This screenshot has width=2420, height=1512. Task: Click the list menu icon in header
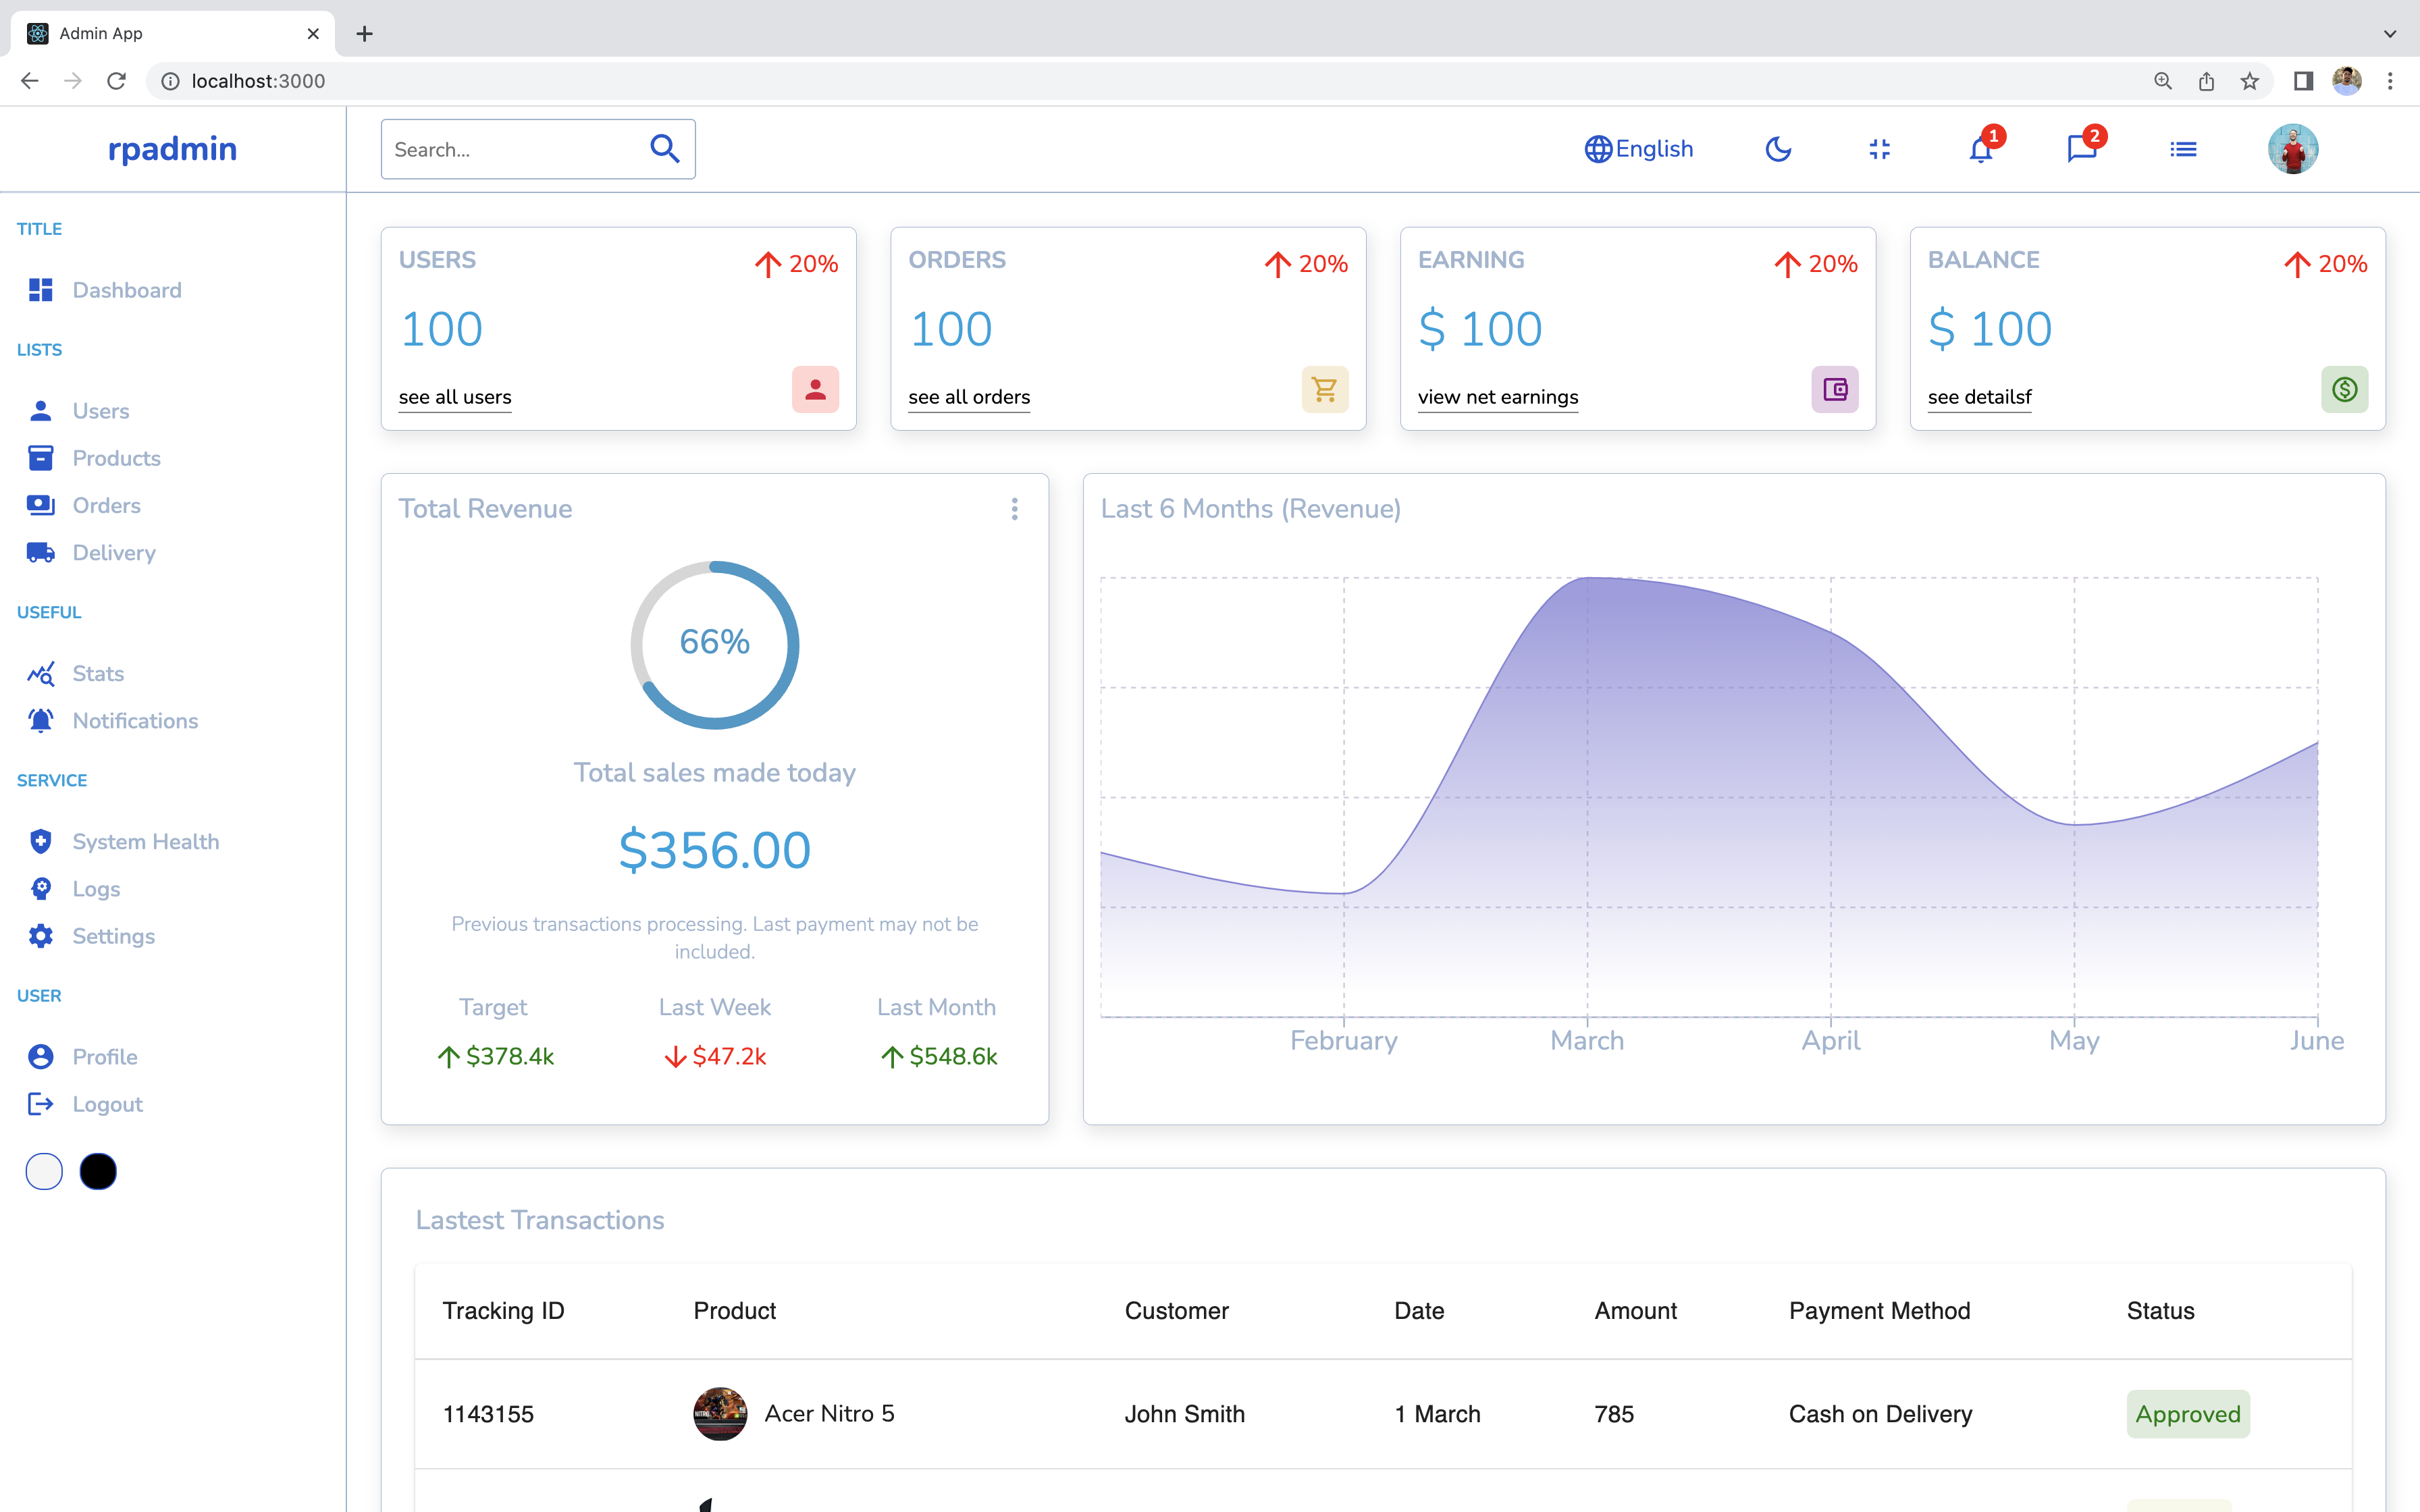pyautogui.click(x=2183, y=149)
